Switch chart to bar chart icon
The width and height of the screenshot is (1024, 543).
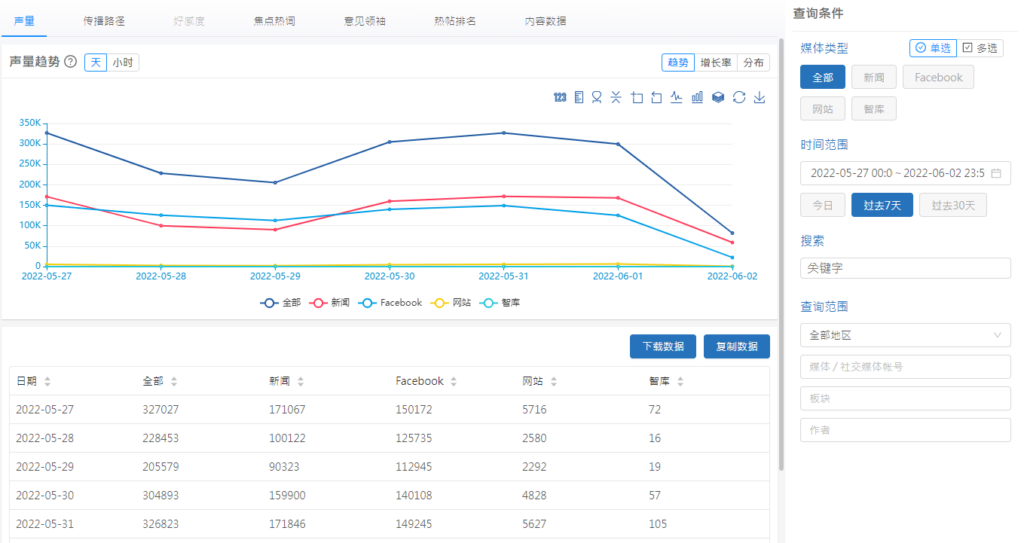[697, 97]
